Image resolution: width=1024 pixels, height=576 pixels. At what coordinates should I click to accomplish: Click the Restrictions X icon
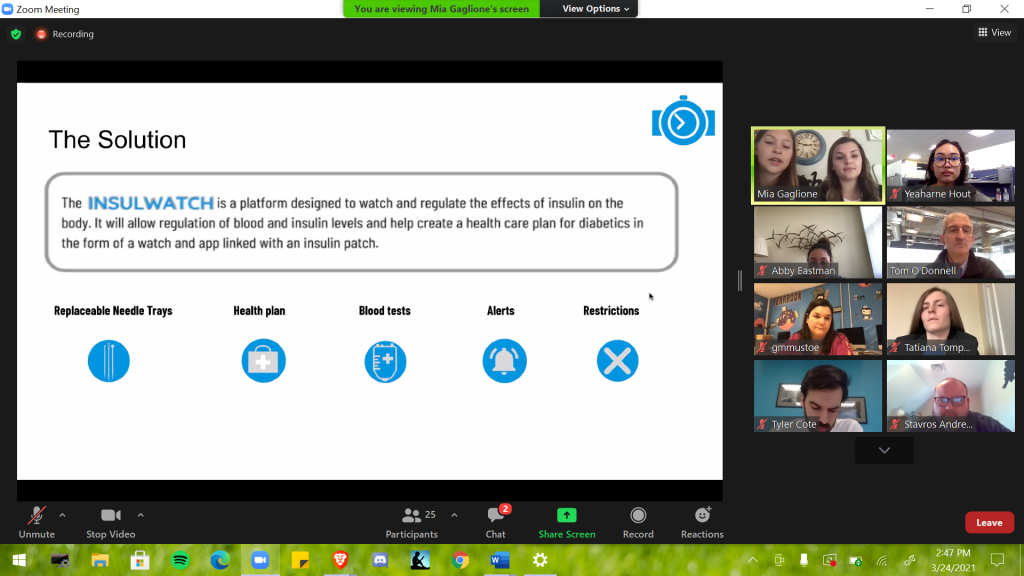[617, 360]
